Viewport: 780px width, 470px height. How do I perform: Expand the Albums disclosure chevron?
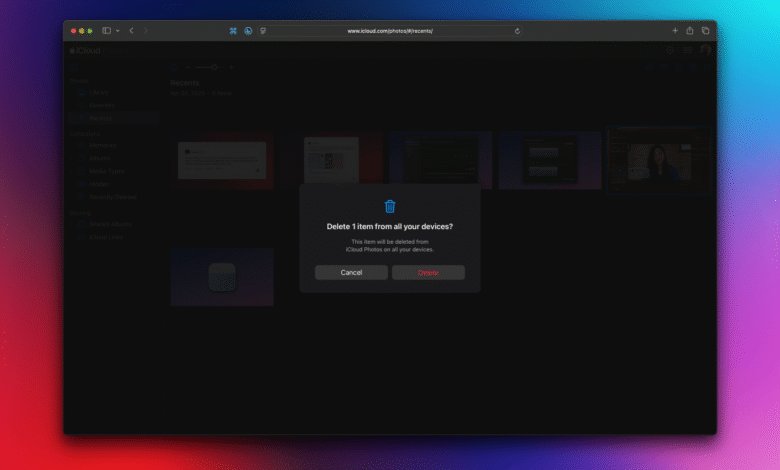73,158
